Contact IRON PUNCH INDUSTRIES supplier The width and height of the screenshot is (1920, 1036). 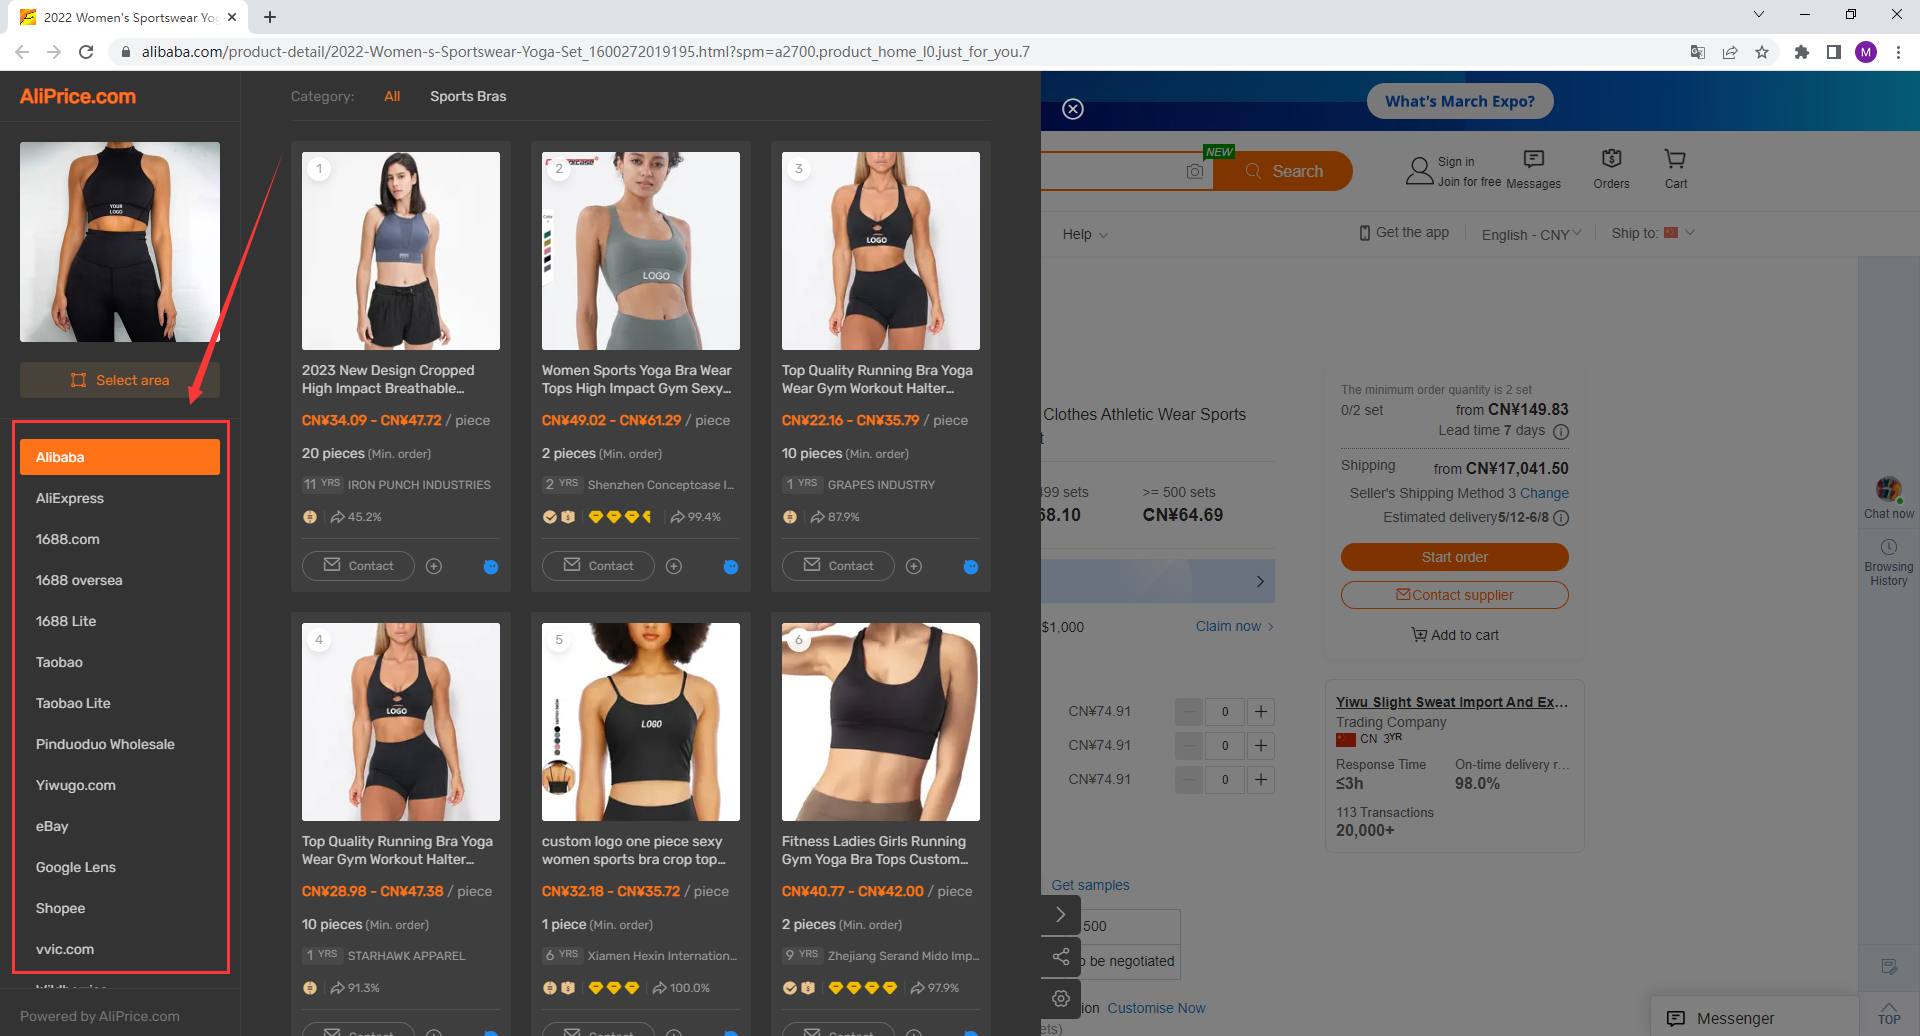pyautogui.click(x=358, y=566)
